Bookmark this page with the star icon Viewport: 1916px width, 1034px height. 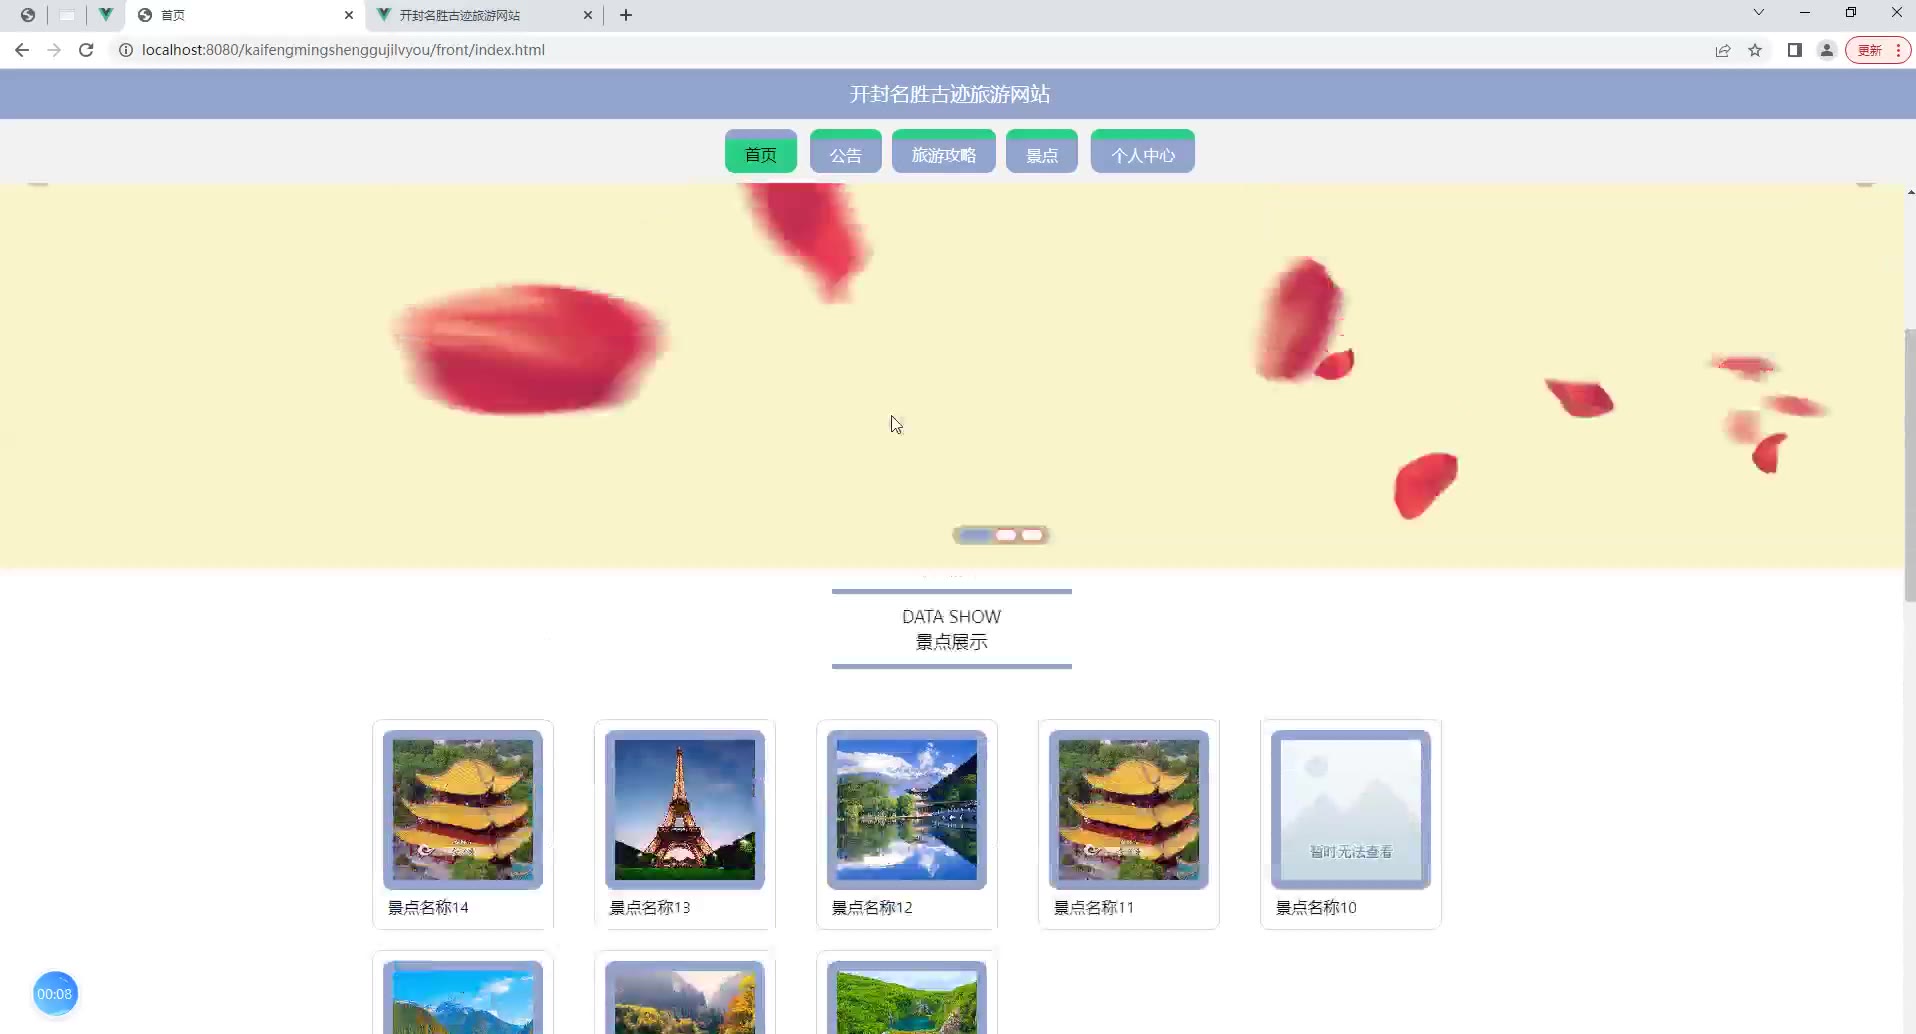tap(1755, 50)
